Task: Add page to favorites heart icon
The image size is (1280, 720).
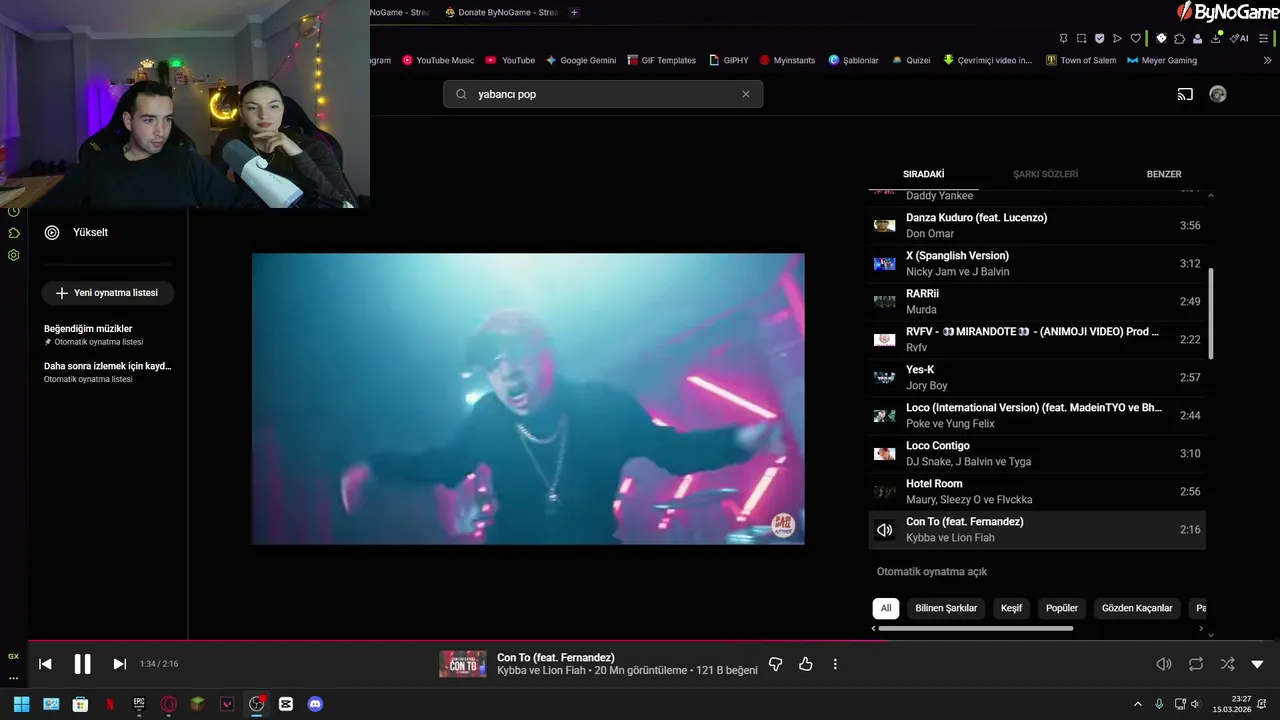Action: coord(1136,38)
